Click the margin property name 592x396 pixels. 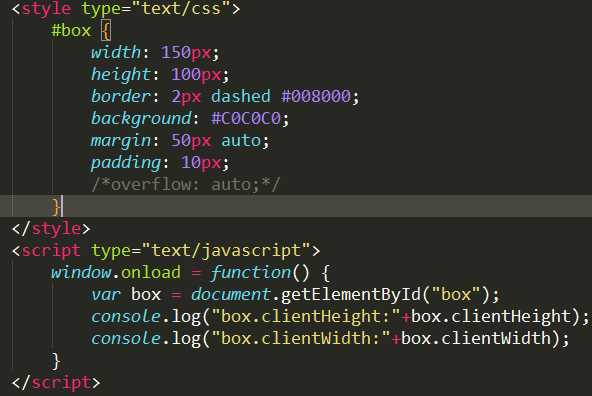click(x=120, y=141)
